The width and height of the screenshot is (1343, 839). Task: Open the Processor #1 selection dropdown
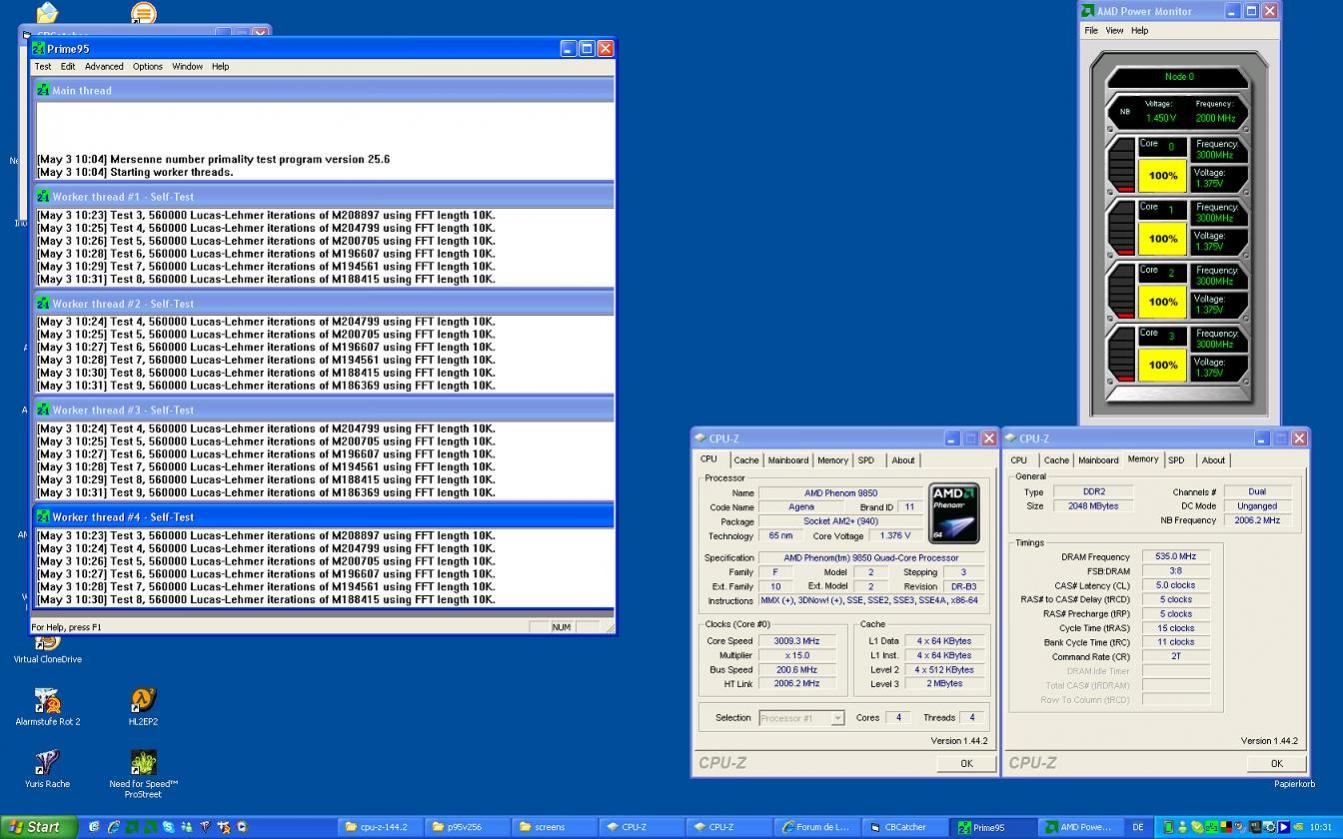[802, 718]
